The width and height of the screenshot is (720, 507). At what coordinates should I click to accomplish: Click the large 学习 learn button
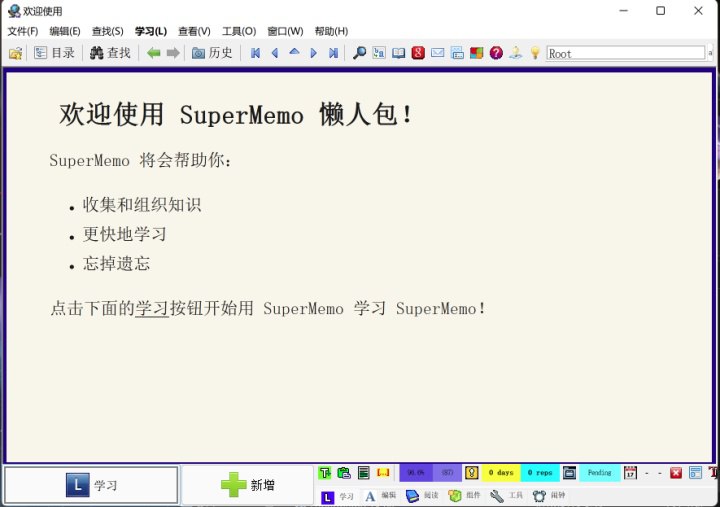(x=91, y=485)
